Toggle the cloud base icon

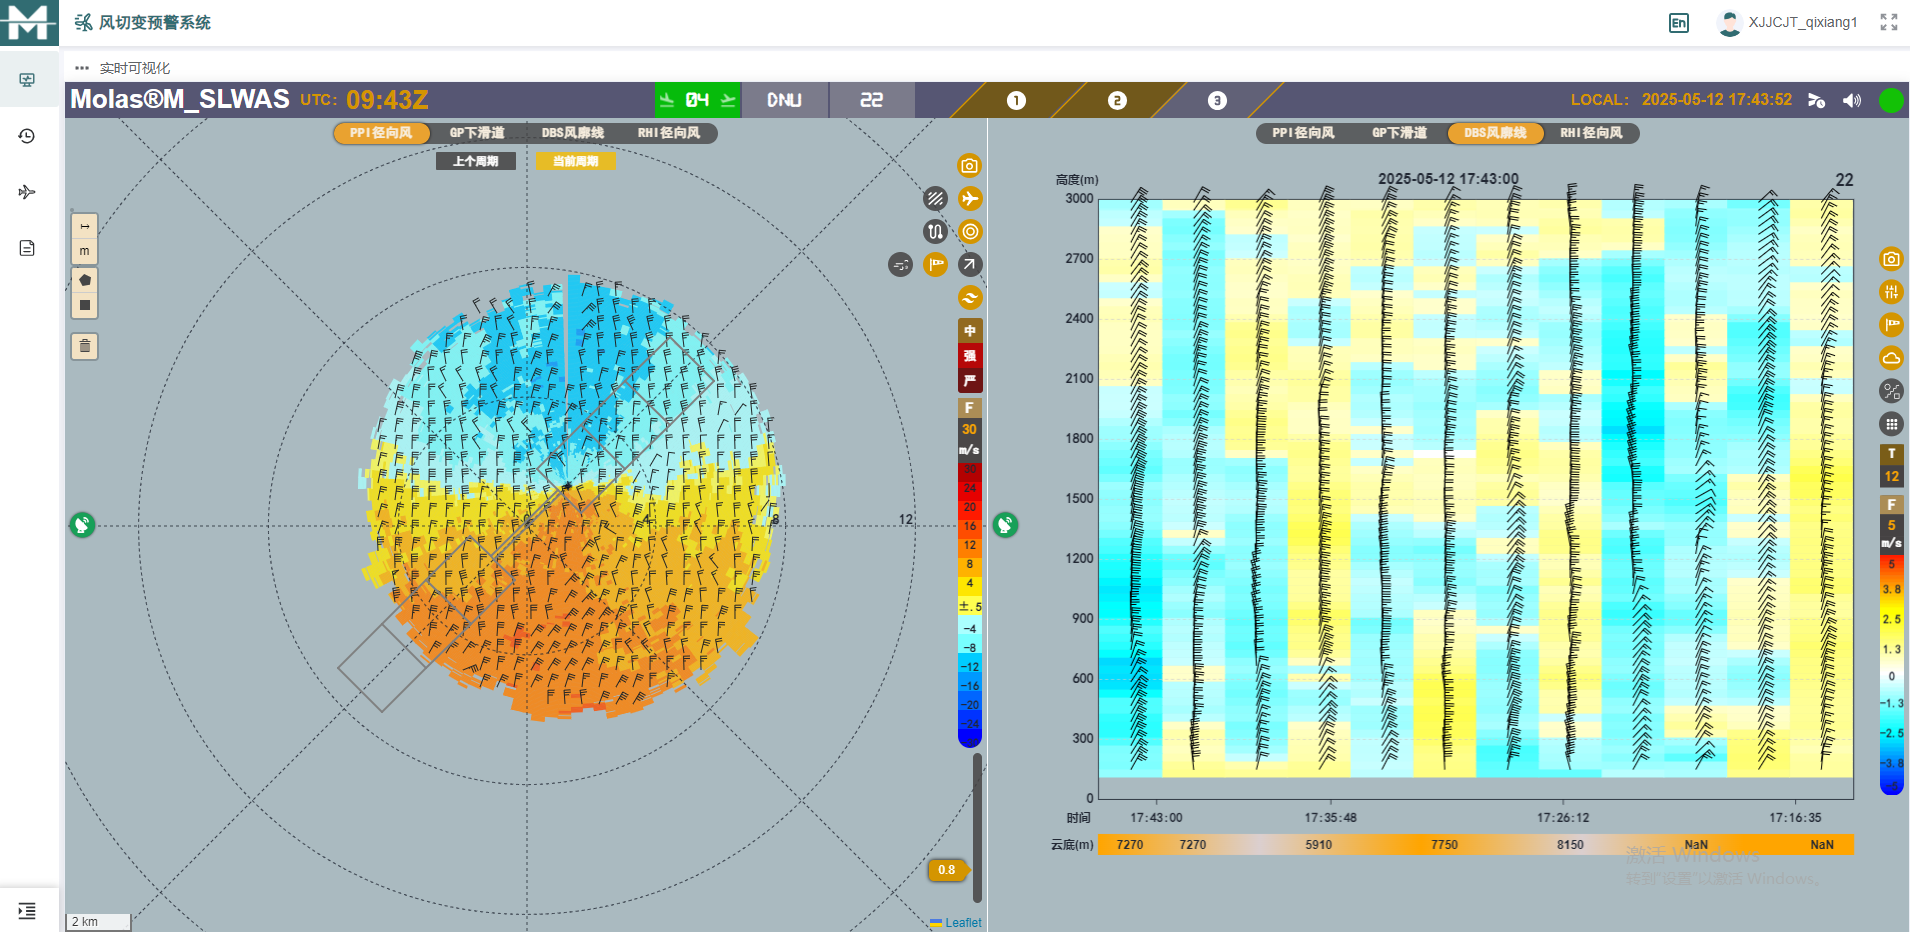point(1891,358)
